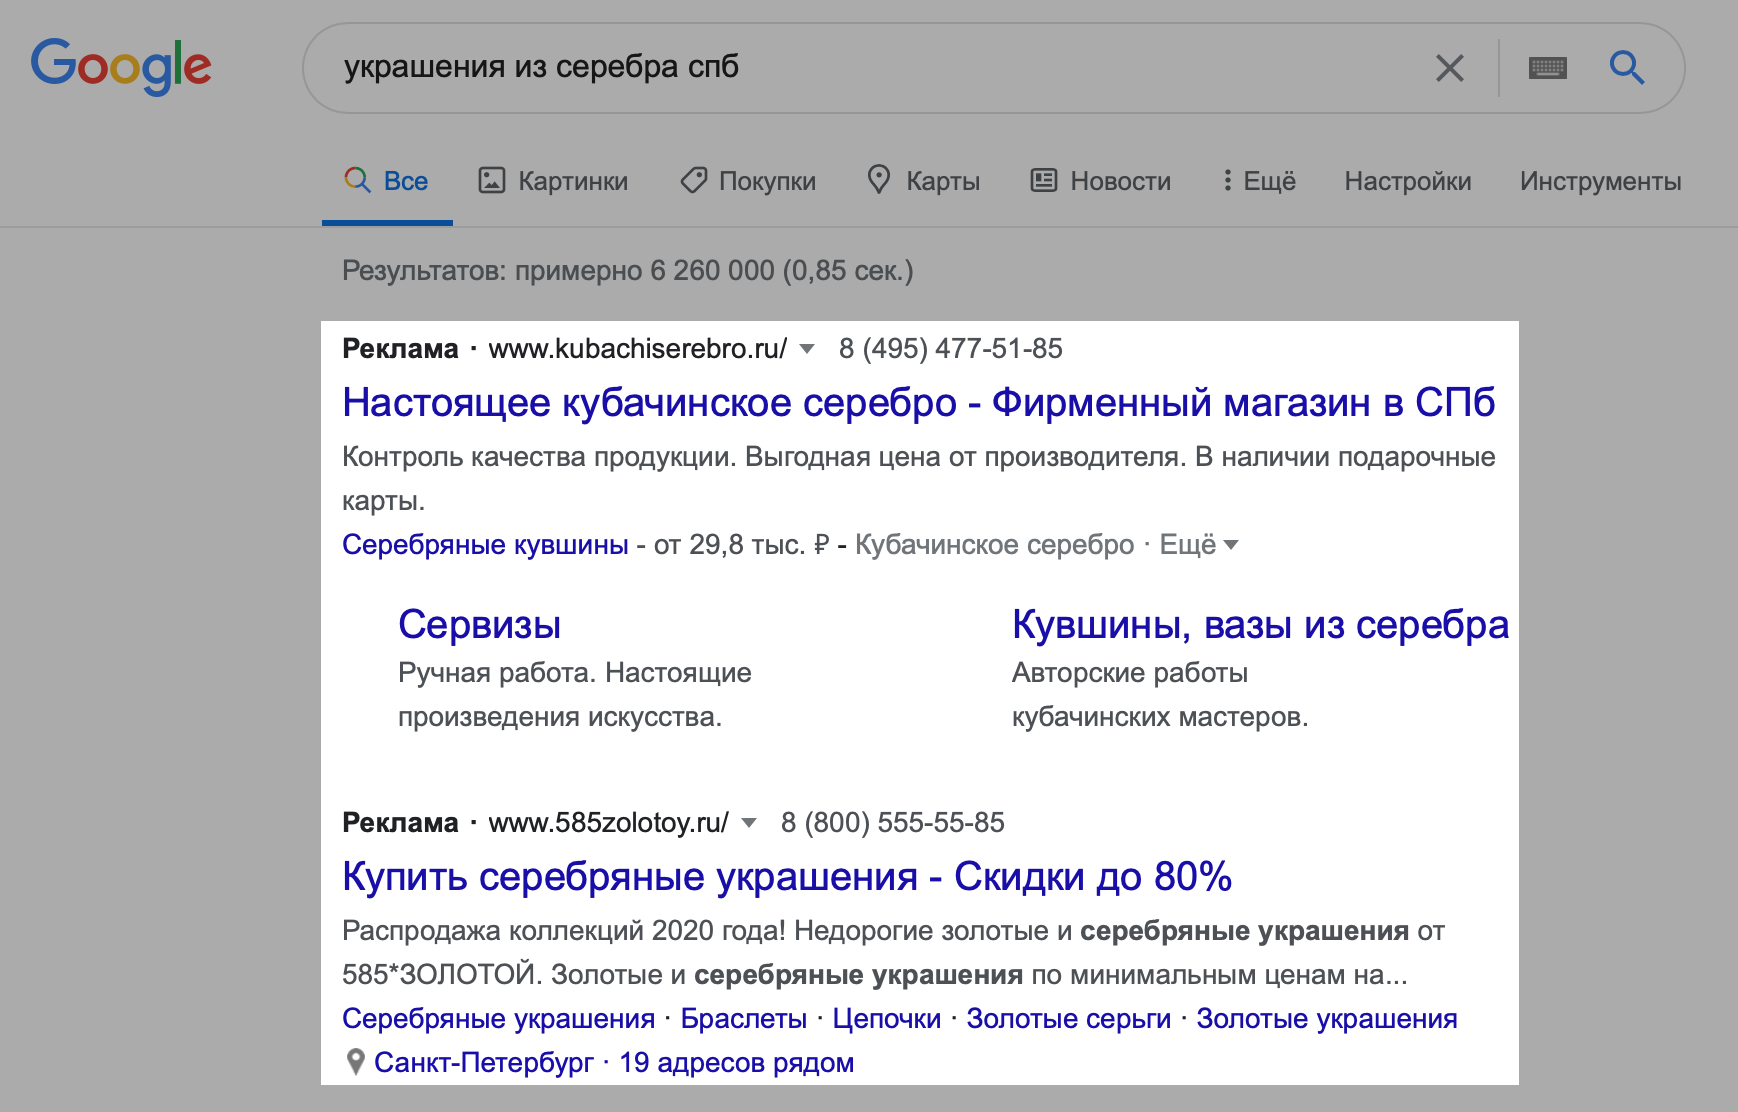Open Настройки menu
Image resolution: width=1738 pixels, height=1112 pixels.
point(1407,181)
